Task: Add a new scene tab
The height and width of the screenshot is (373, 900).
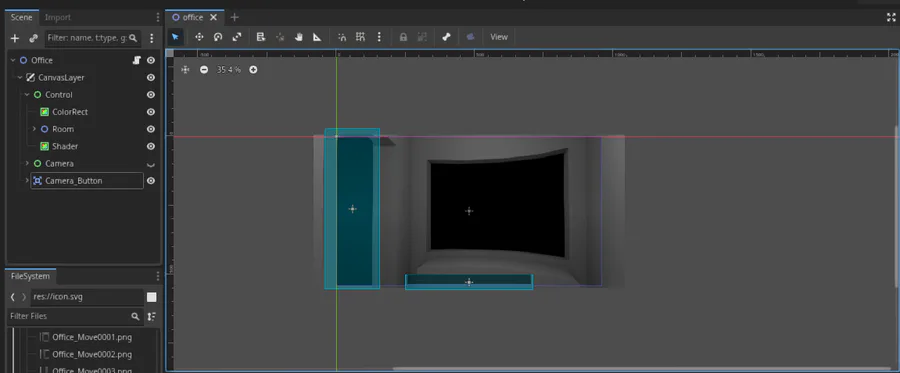Action: 234,18
